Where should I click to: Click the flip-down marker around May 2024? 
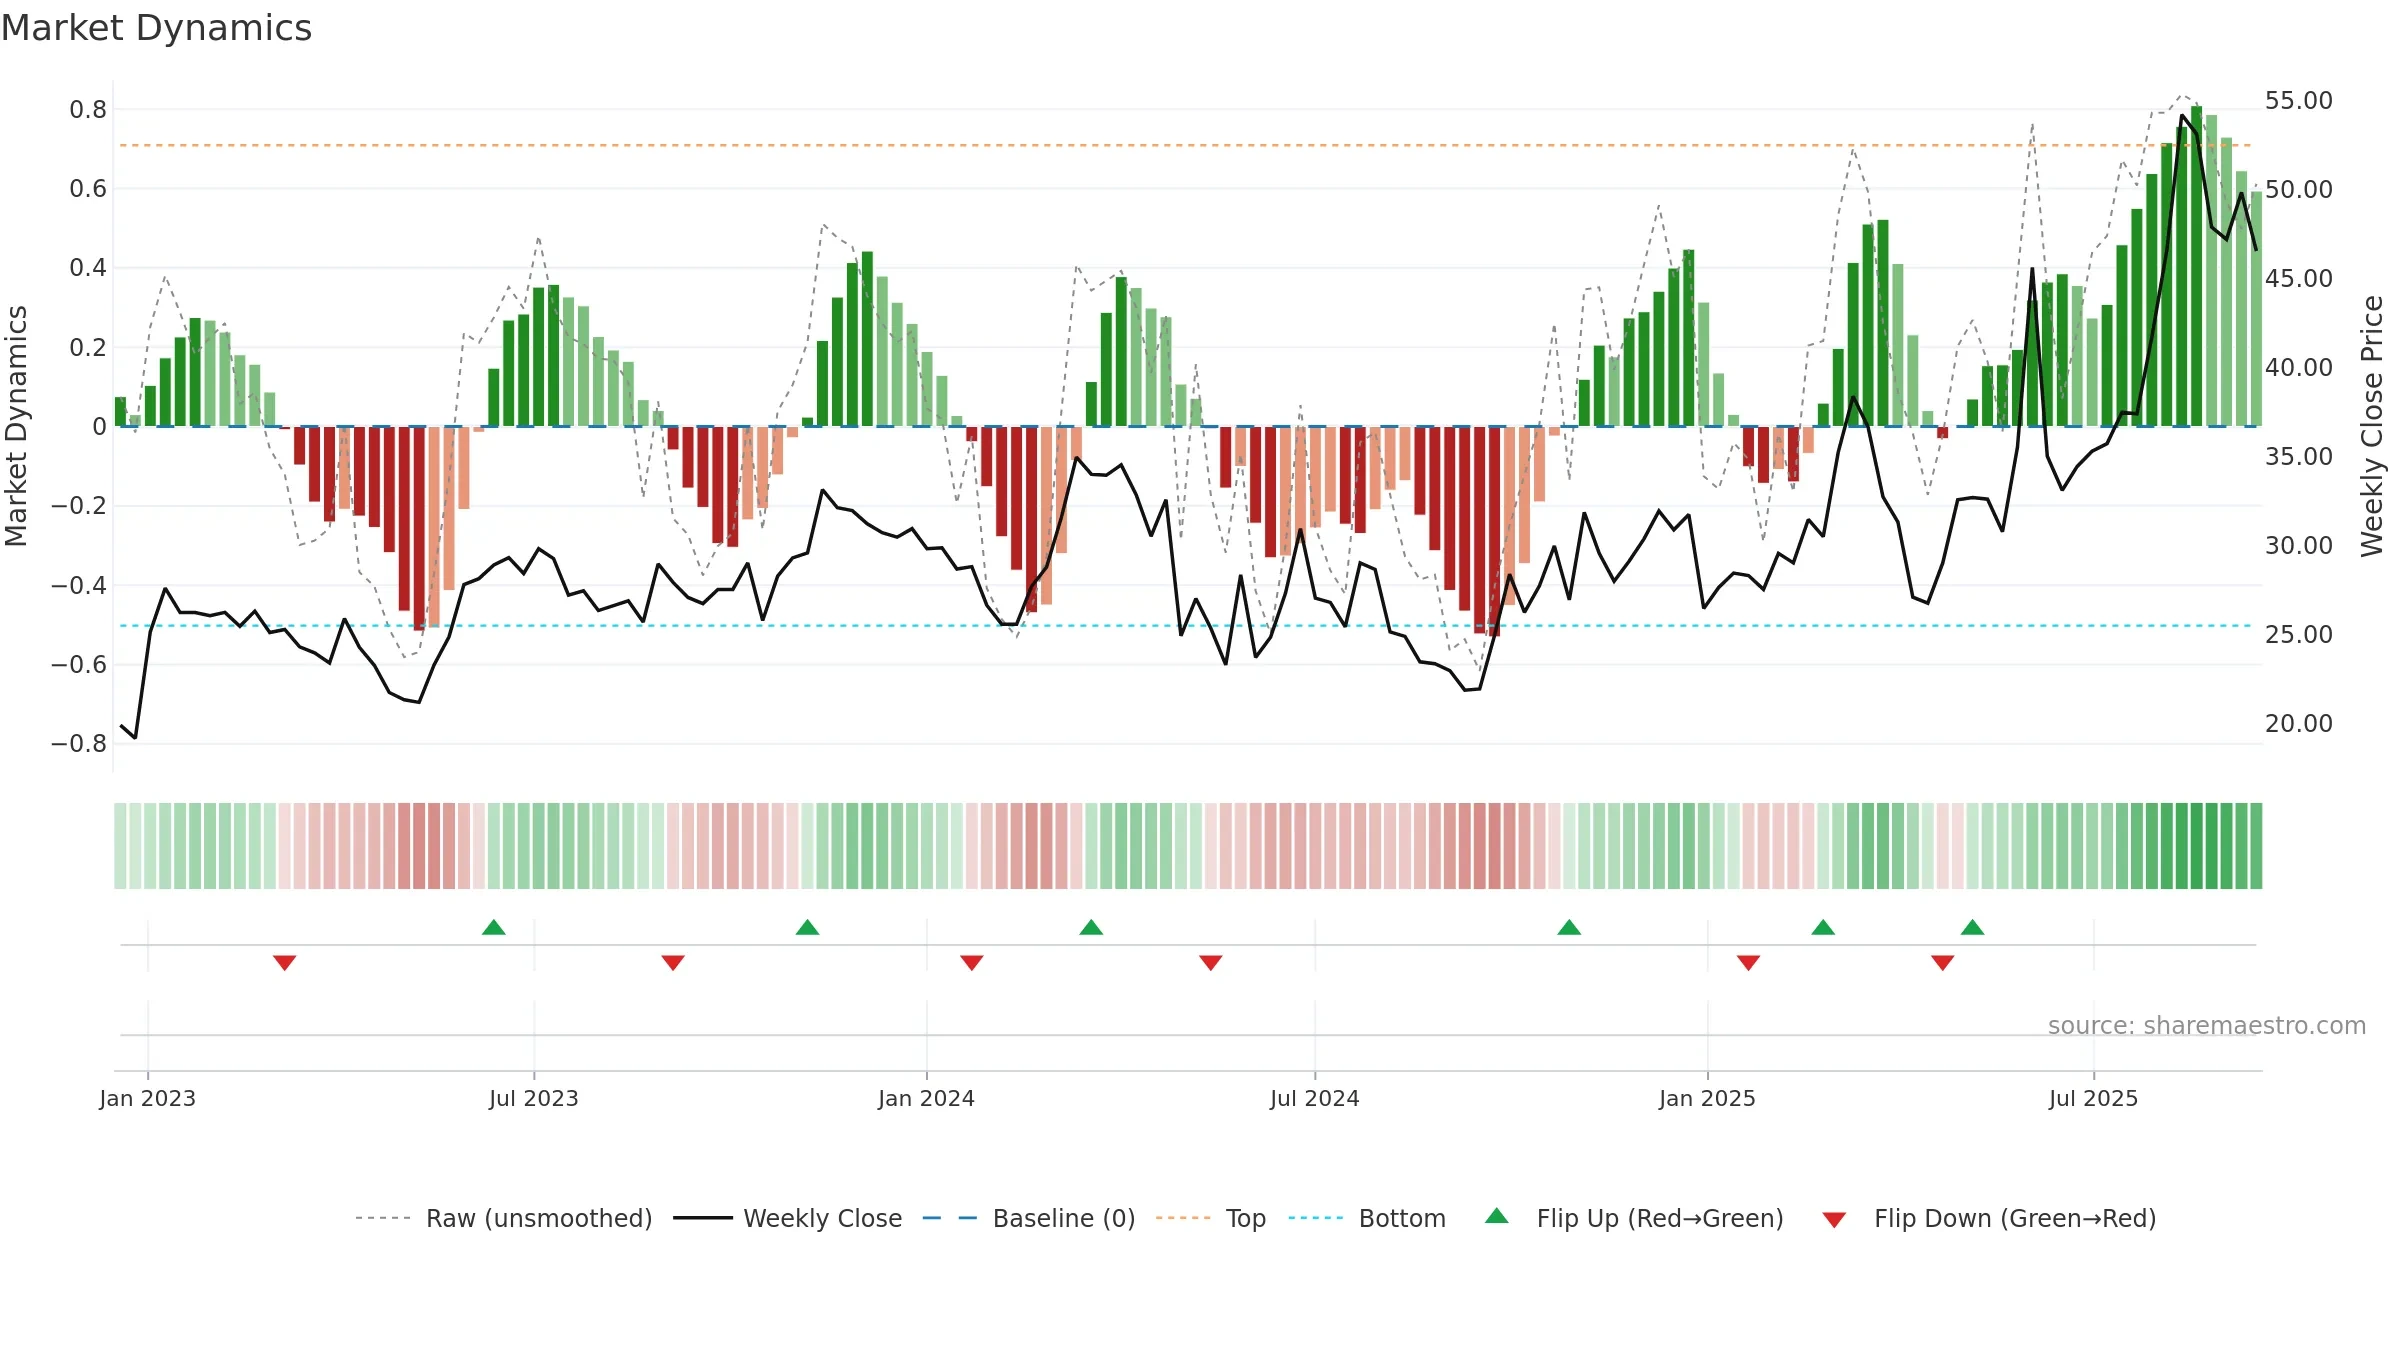click(1211, 963)
